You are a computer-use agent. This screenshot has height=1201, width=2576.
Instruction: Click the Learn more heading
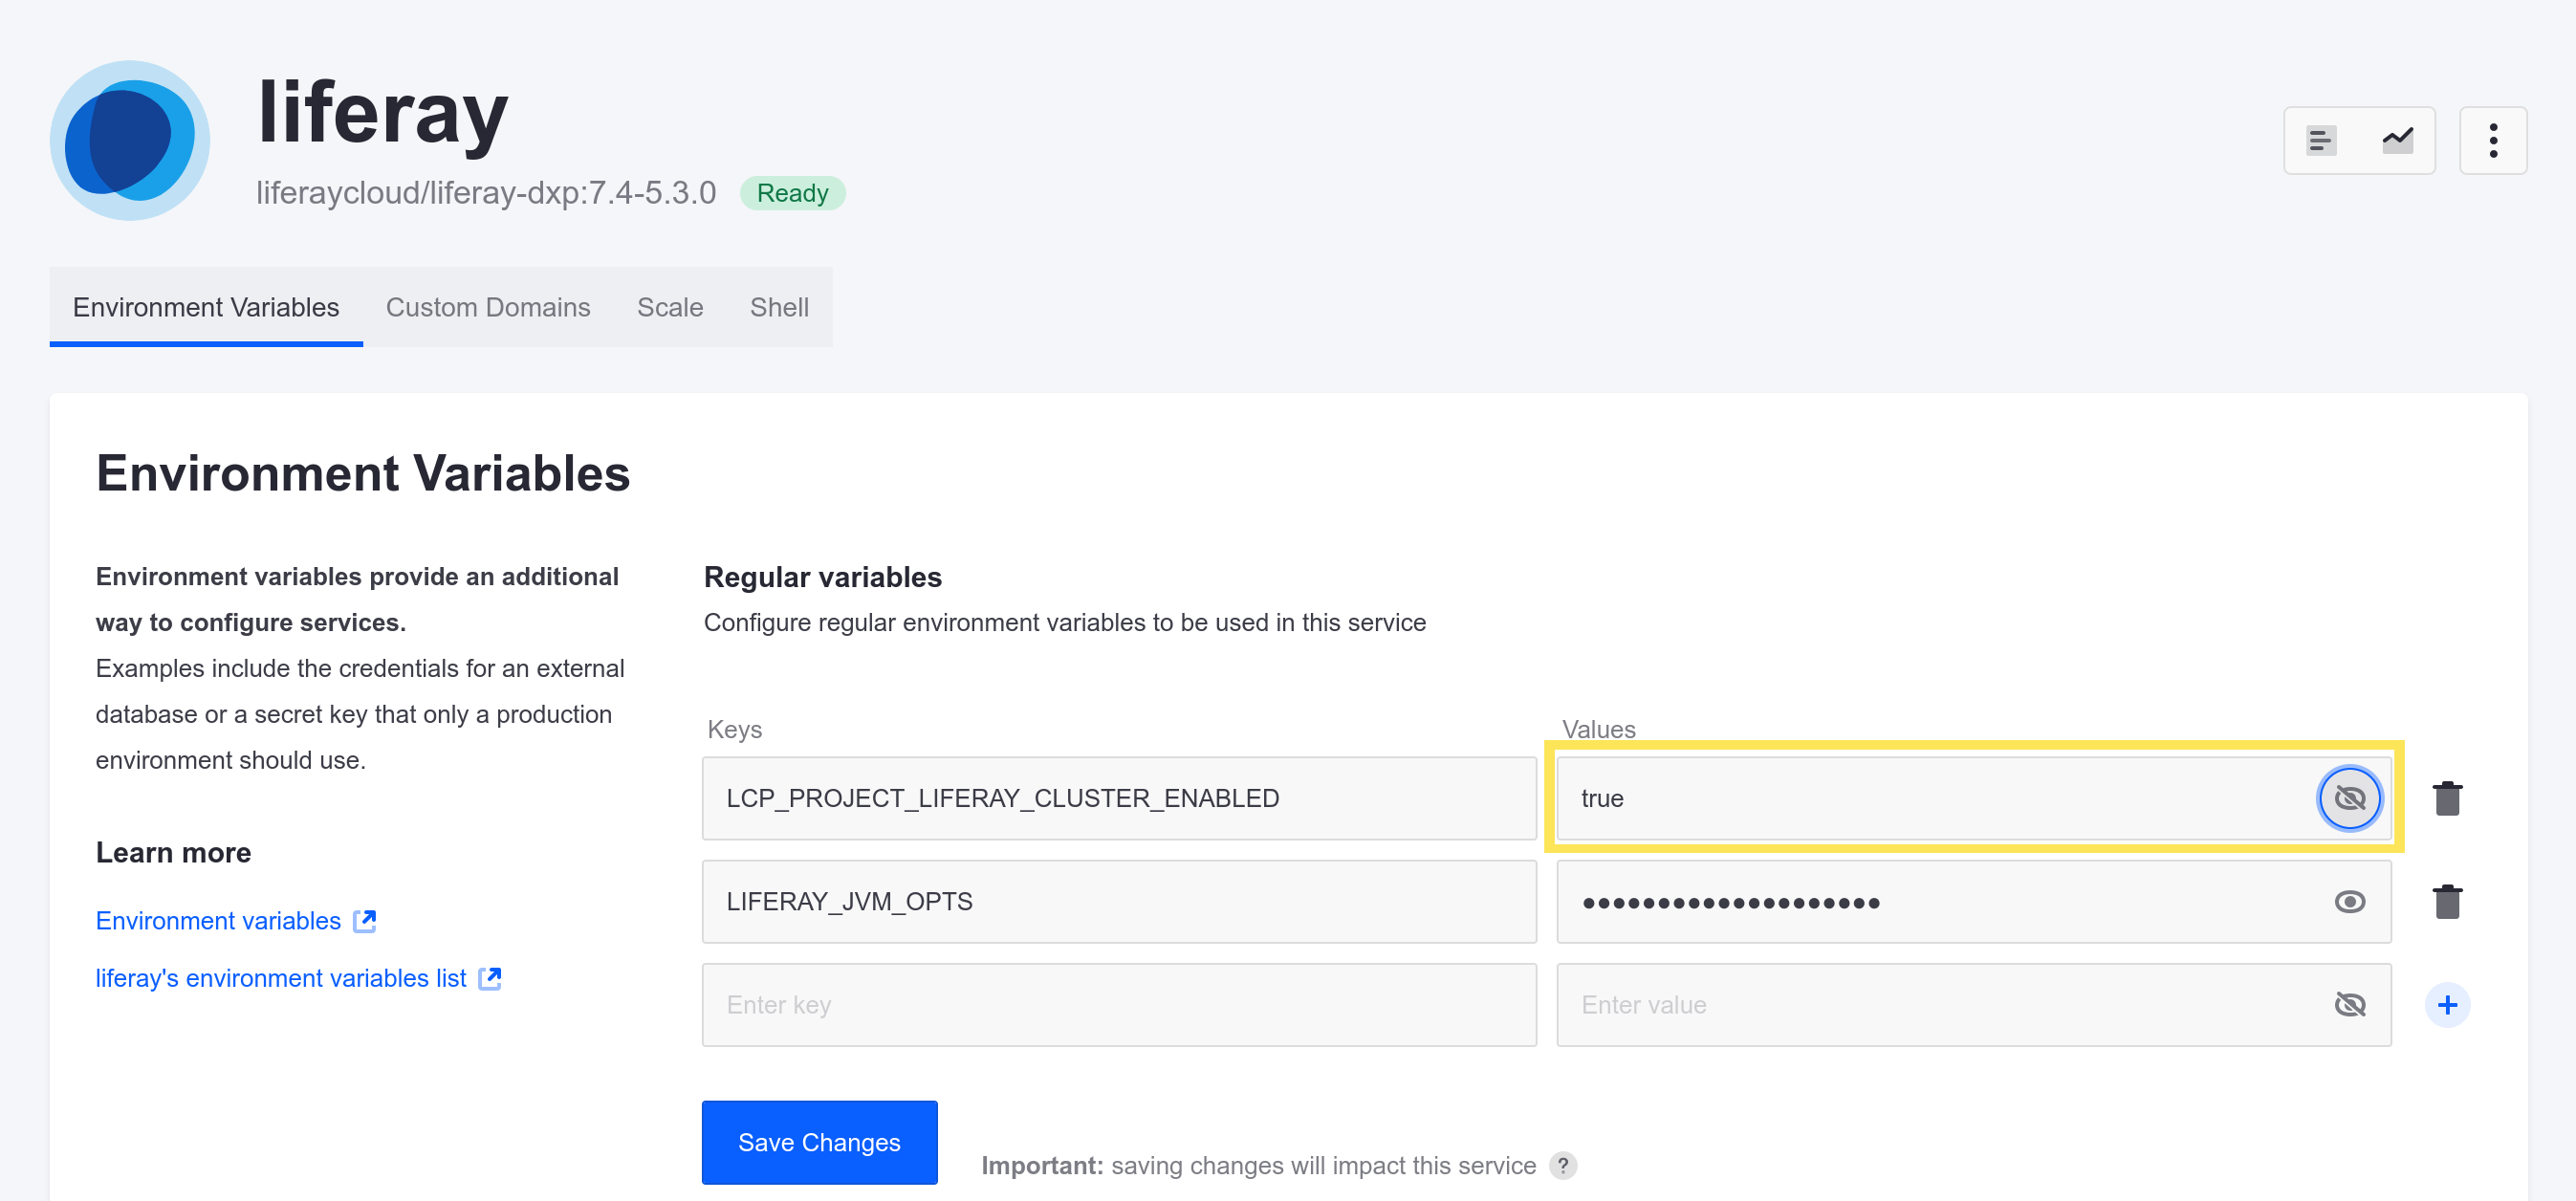(173, 852)
